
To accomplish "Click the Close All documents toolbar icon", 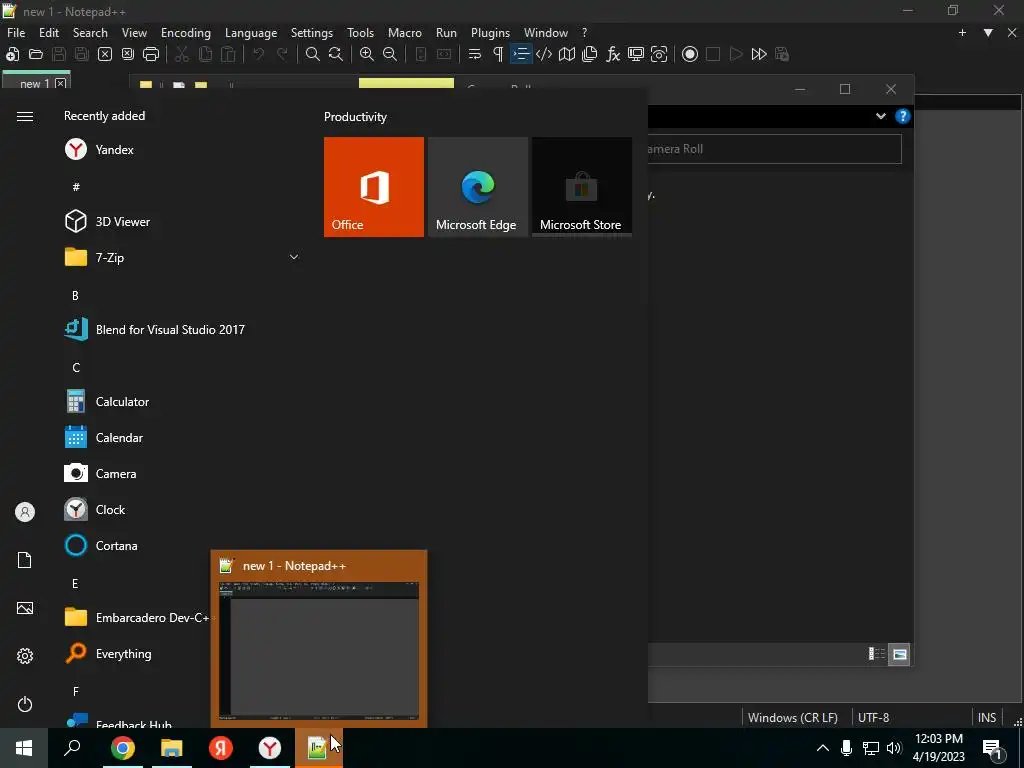I will (x=128, y=54).
